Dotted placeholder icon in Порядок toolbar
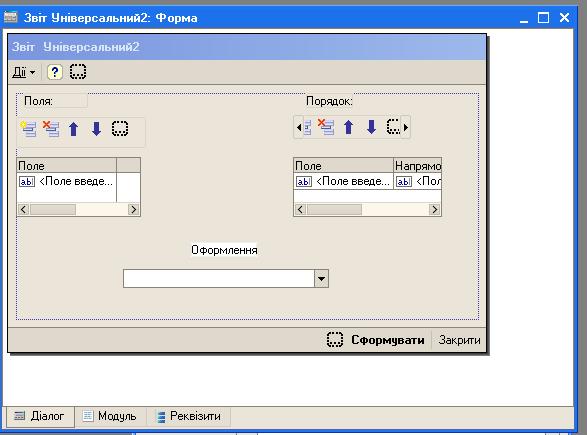 pos(393,127)
